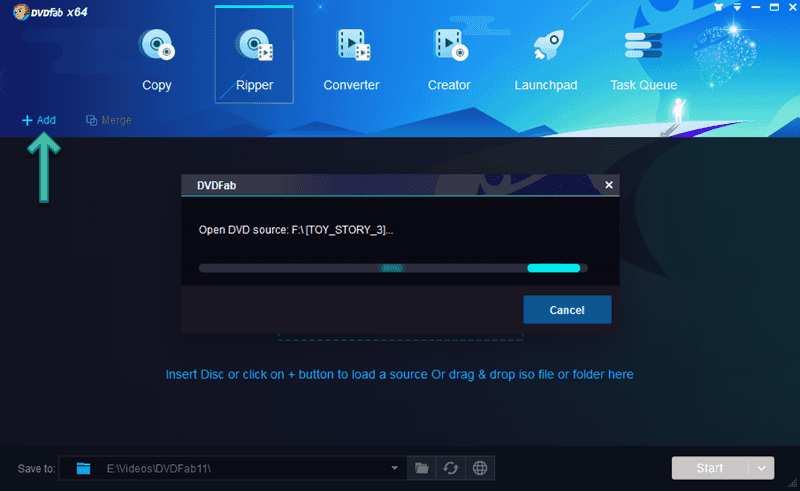
Task: Click the 'Open DVD source: F:\ [TOY_STORY_3]...' text
Action: click(296, 230)
